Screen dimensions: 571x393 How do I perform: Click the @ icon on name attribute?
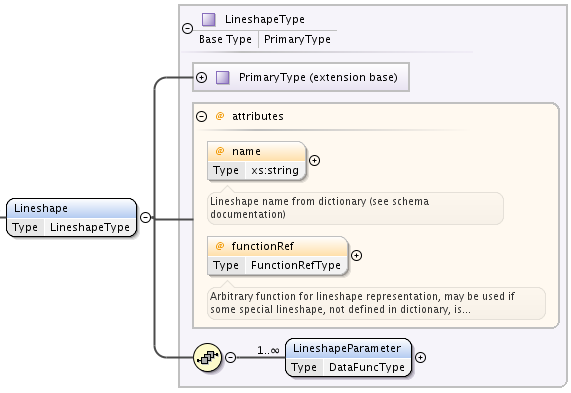[220, 151]
